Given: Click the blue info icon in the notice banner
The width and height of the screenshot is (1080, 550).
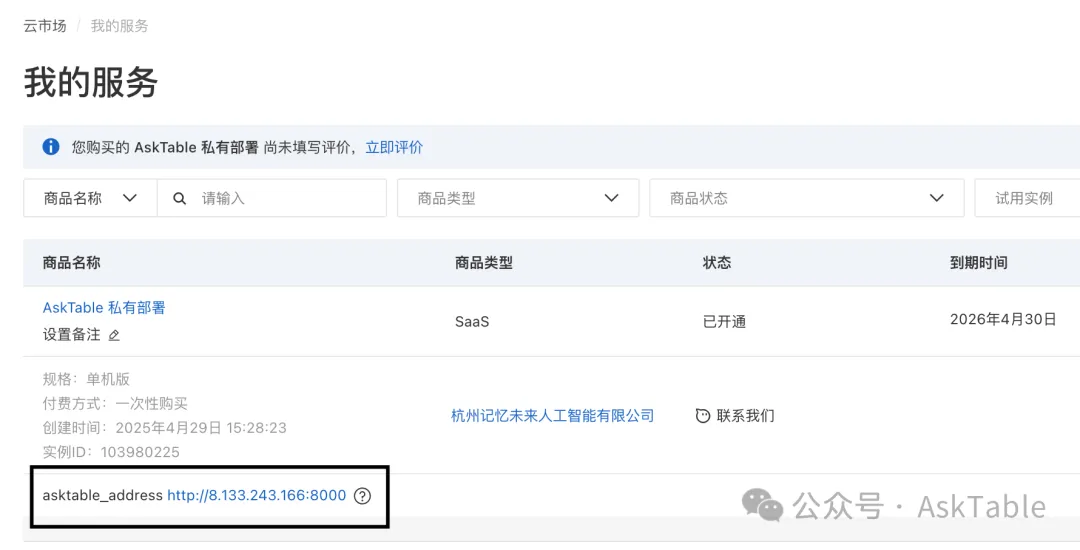Looking at the screenshot, I should 51,147.
